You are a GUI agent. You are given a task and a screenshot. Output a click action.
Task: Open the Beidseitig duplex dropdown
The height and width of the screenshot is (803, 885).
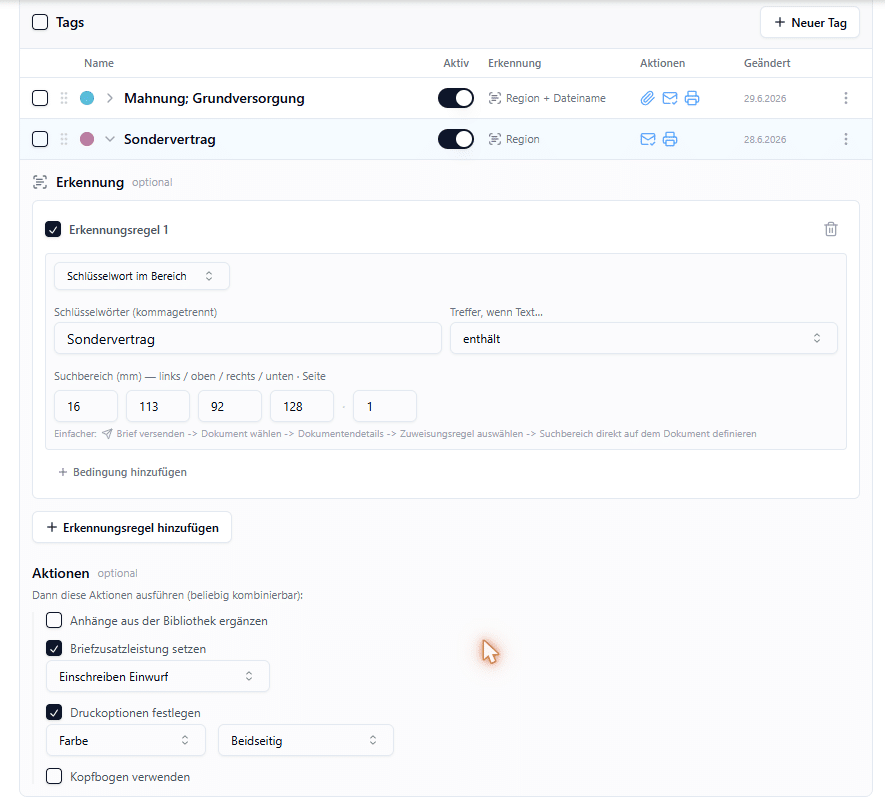[x=305, y=740]
